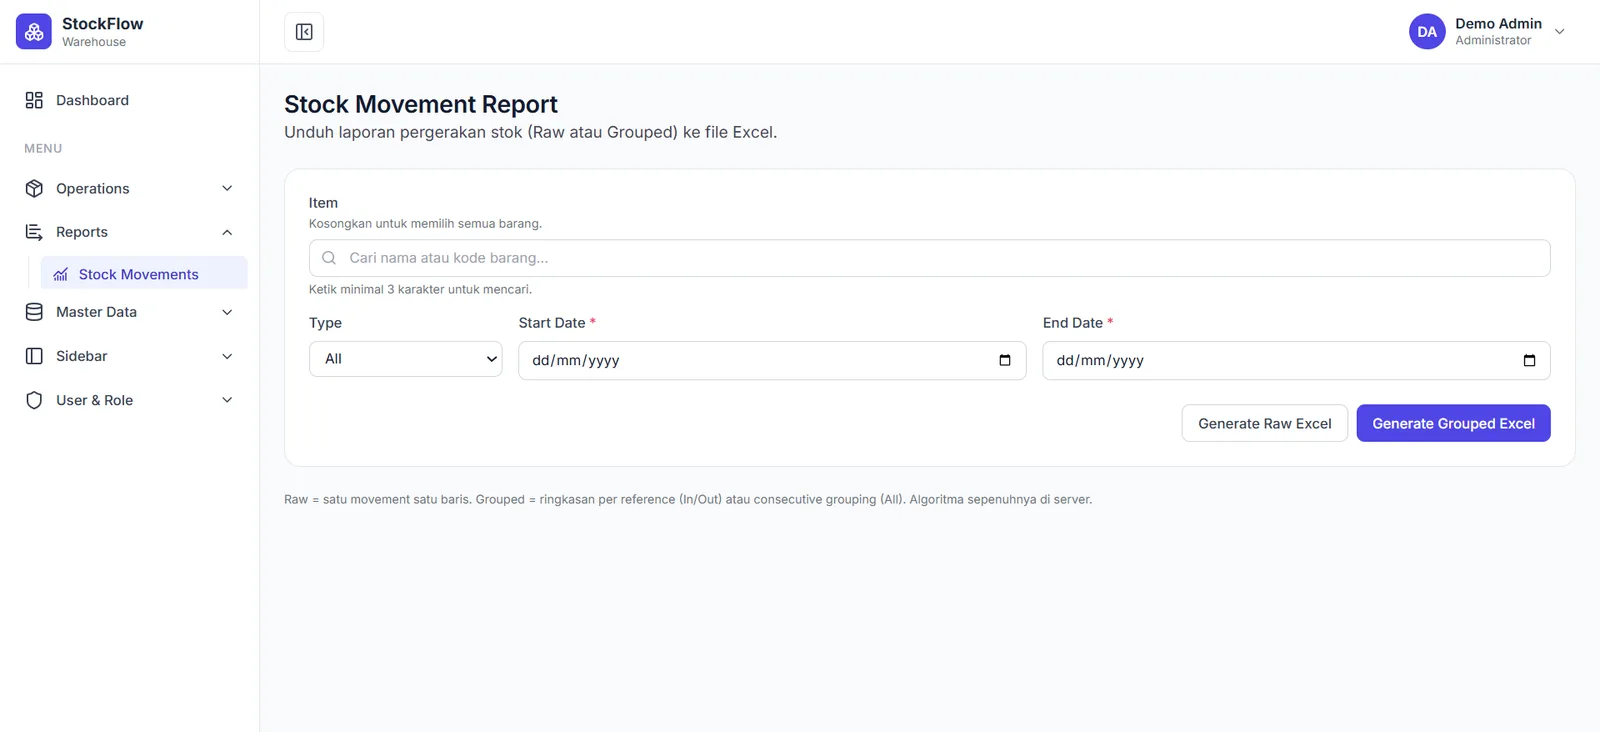The image size is (1600, 732).
Task: Toggle the sidebar collapse icon
Action: [x=304, y=32]
